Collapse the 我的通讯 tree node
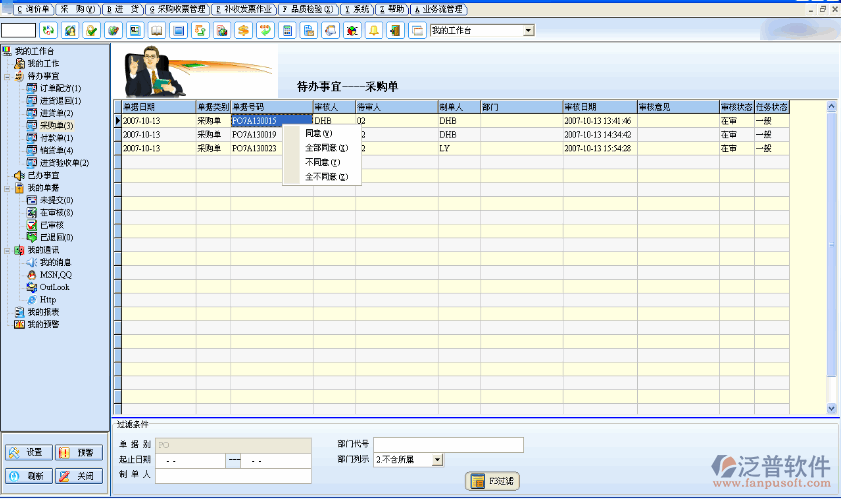The image size is (841, 499). click(7, 249)
